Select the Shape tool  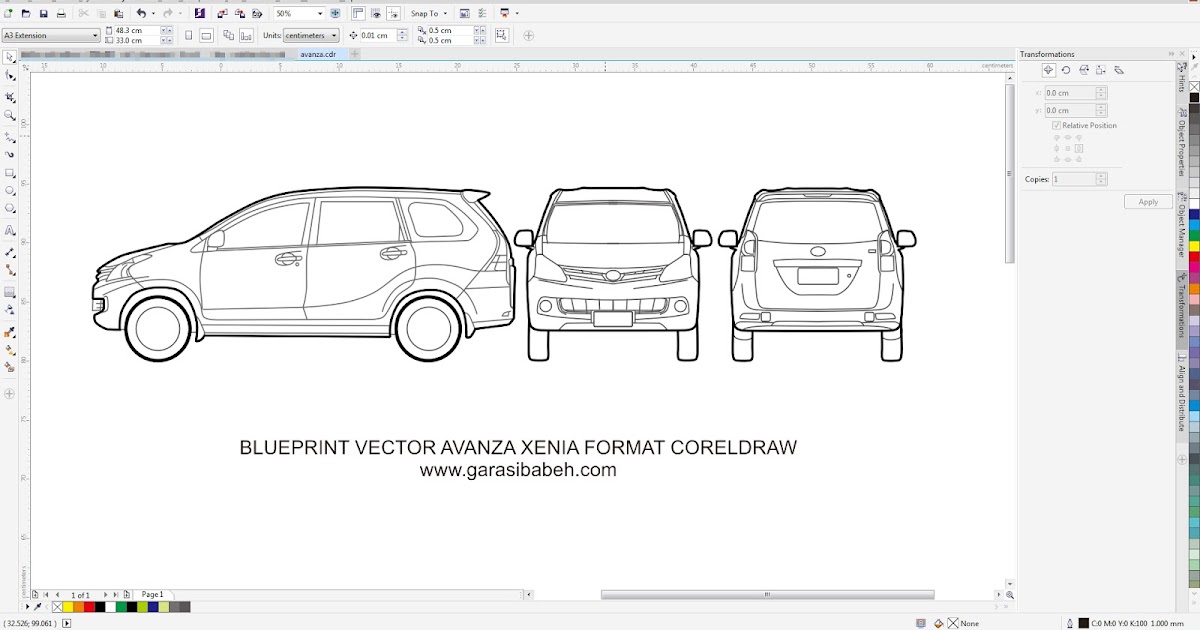point(10,76)
